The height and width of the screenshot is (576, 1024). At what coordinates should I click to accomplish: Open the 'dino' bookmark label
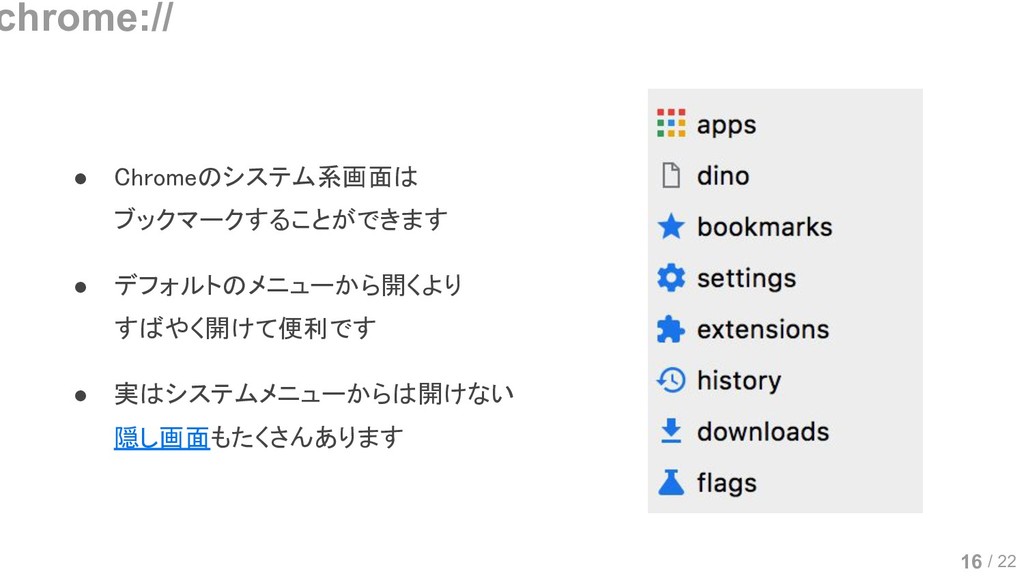pos(723,175)
